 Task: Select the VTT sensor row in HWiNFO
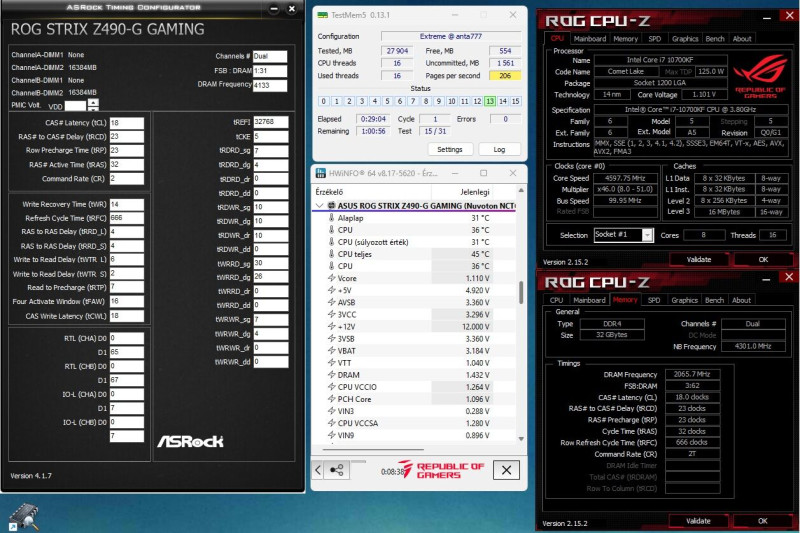coord(413,363)
